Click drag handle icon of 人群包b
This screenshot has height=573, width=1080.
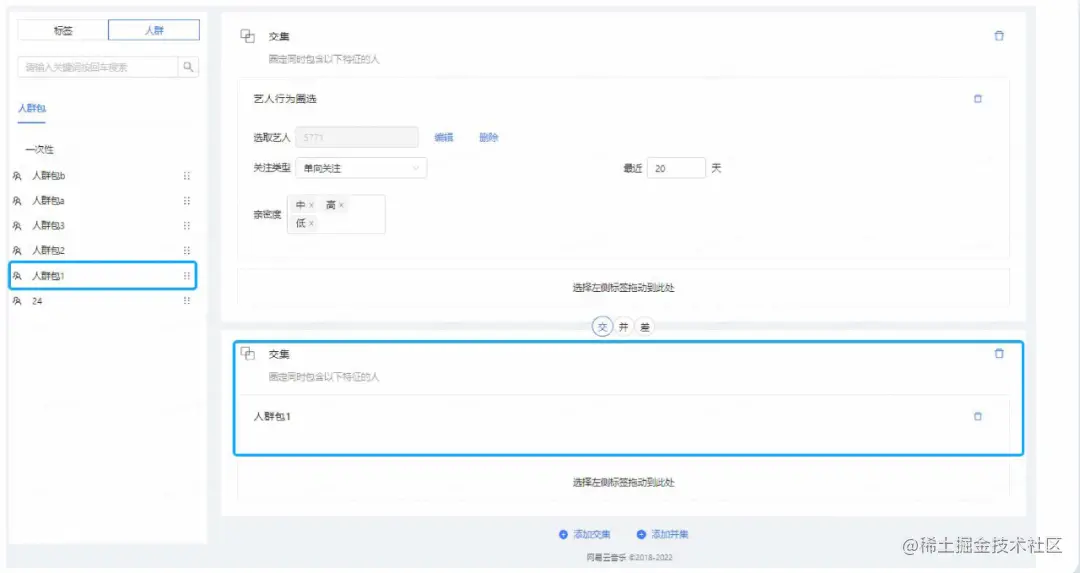pos(187,176)
